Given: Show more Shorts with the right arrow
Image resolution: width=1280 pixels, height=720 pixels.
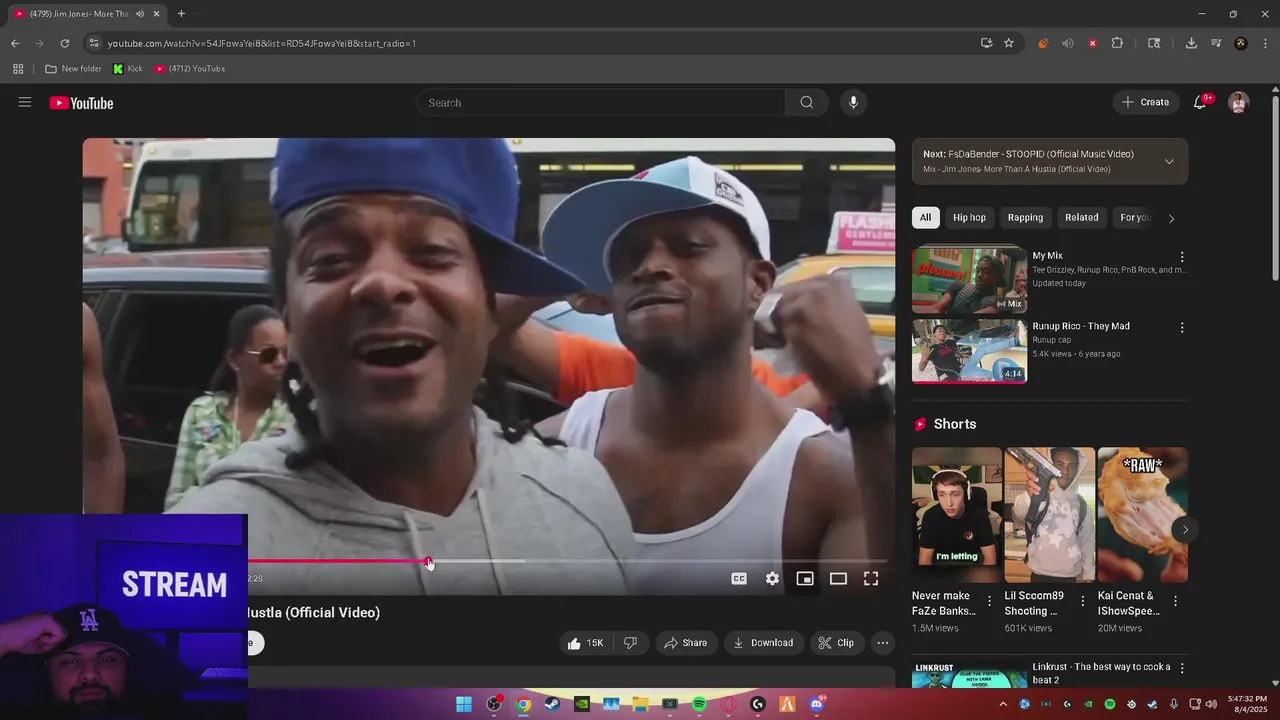Looking at the screenshot, I should coord(1185,529).
